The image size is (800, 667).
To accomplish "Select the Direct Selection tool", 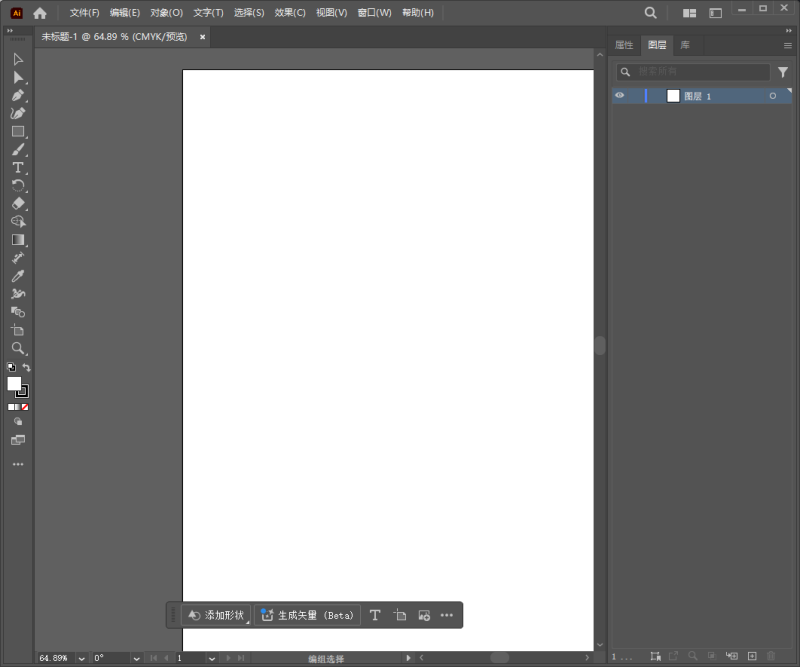I will pos(17,77).
